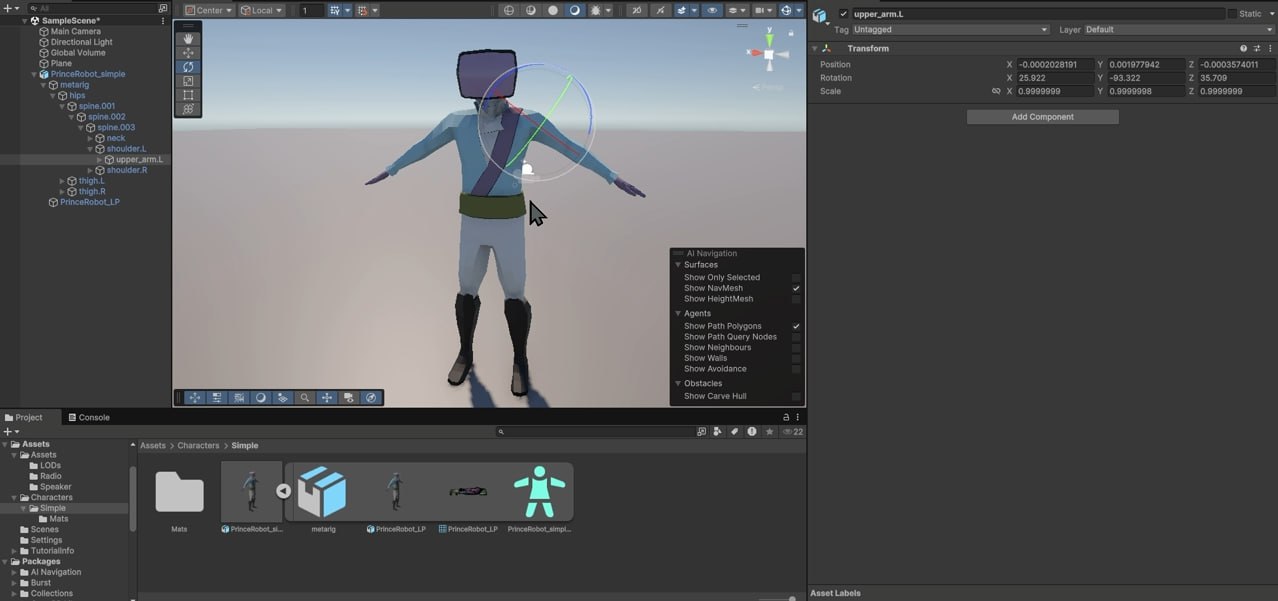
Task: Switch to shaded wireframe draw mode icon
Action: coord(531,10)
